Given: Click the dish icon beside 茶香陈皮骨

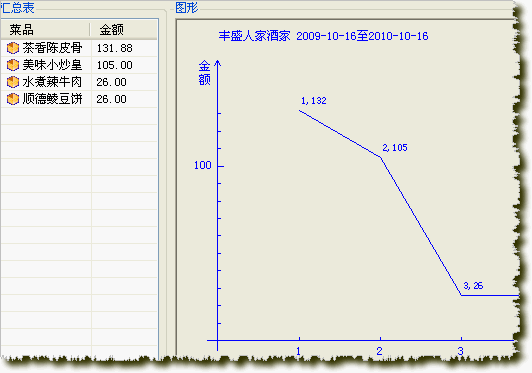Looking at the screenshot, I should [13, 48].
